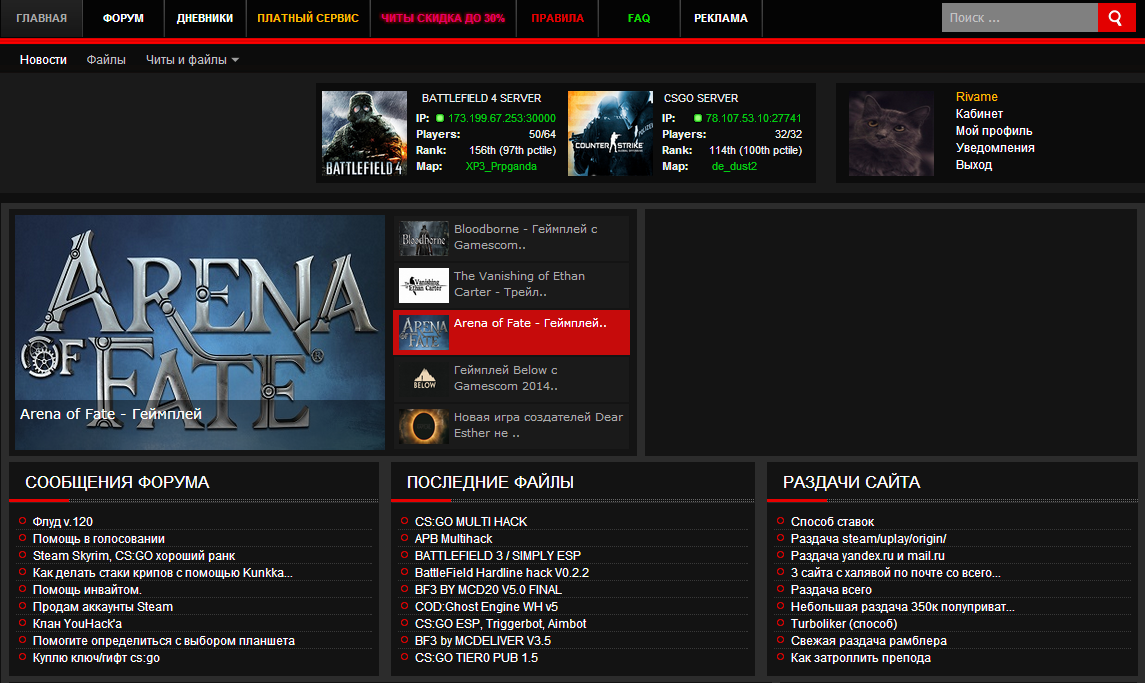Open The Vanishing of Ethan Carter news
This screenshot has width=1145, height=683.
[x=519, y=284]
